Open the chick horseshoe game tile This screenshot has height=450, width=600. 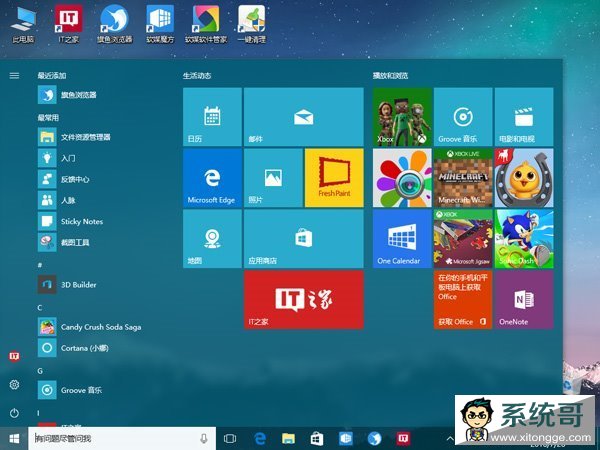(524, 178)
